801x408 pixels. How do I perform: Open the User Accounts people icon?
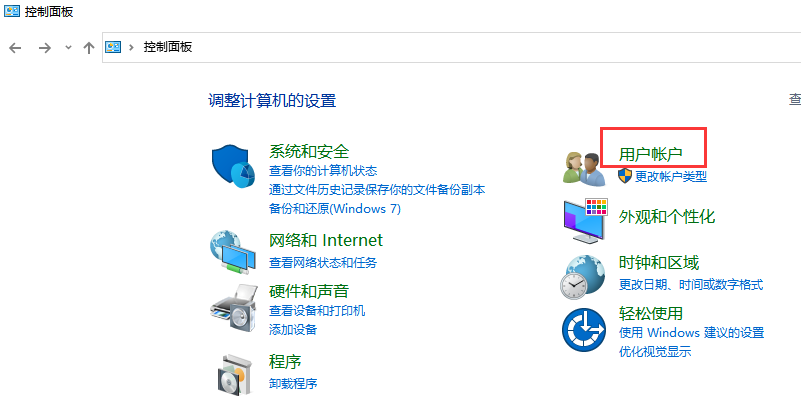(583, 169)
